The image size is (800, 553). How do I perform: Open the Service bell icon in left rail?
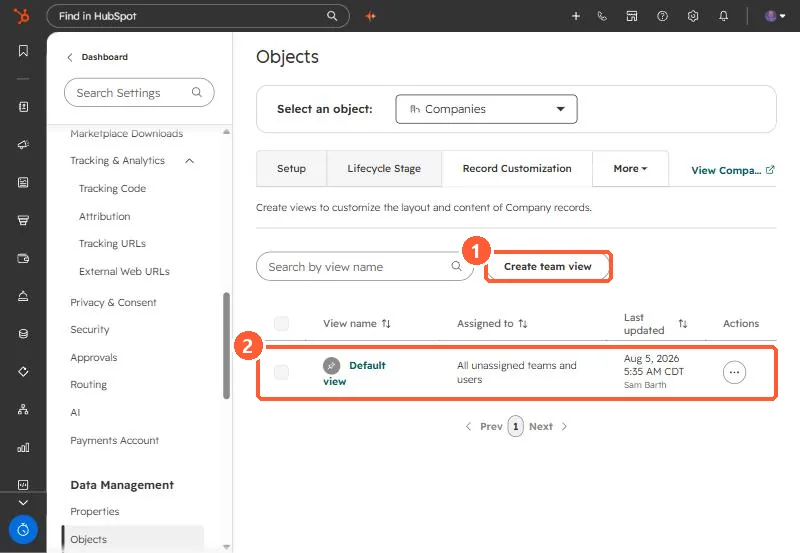point(23,296)
